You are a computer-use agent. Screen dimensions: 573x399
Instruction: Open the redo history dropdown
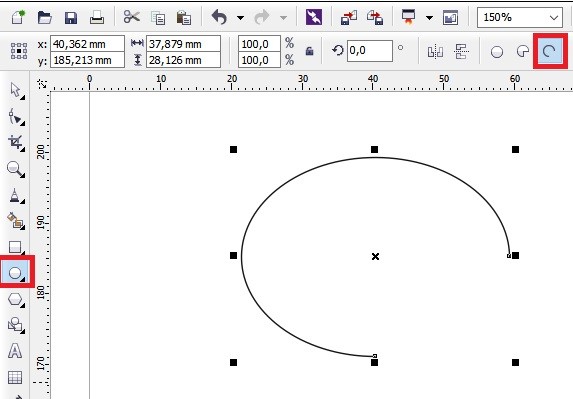pos(283,18)
